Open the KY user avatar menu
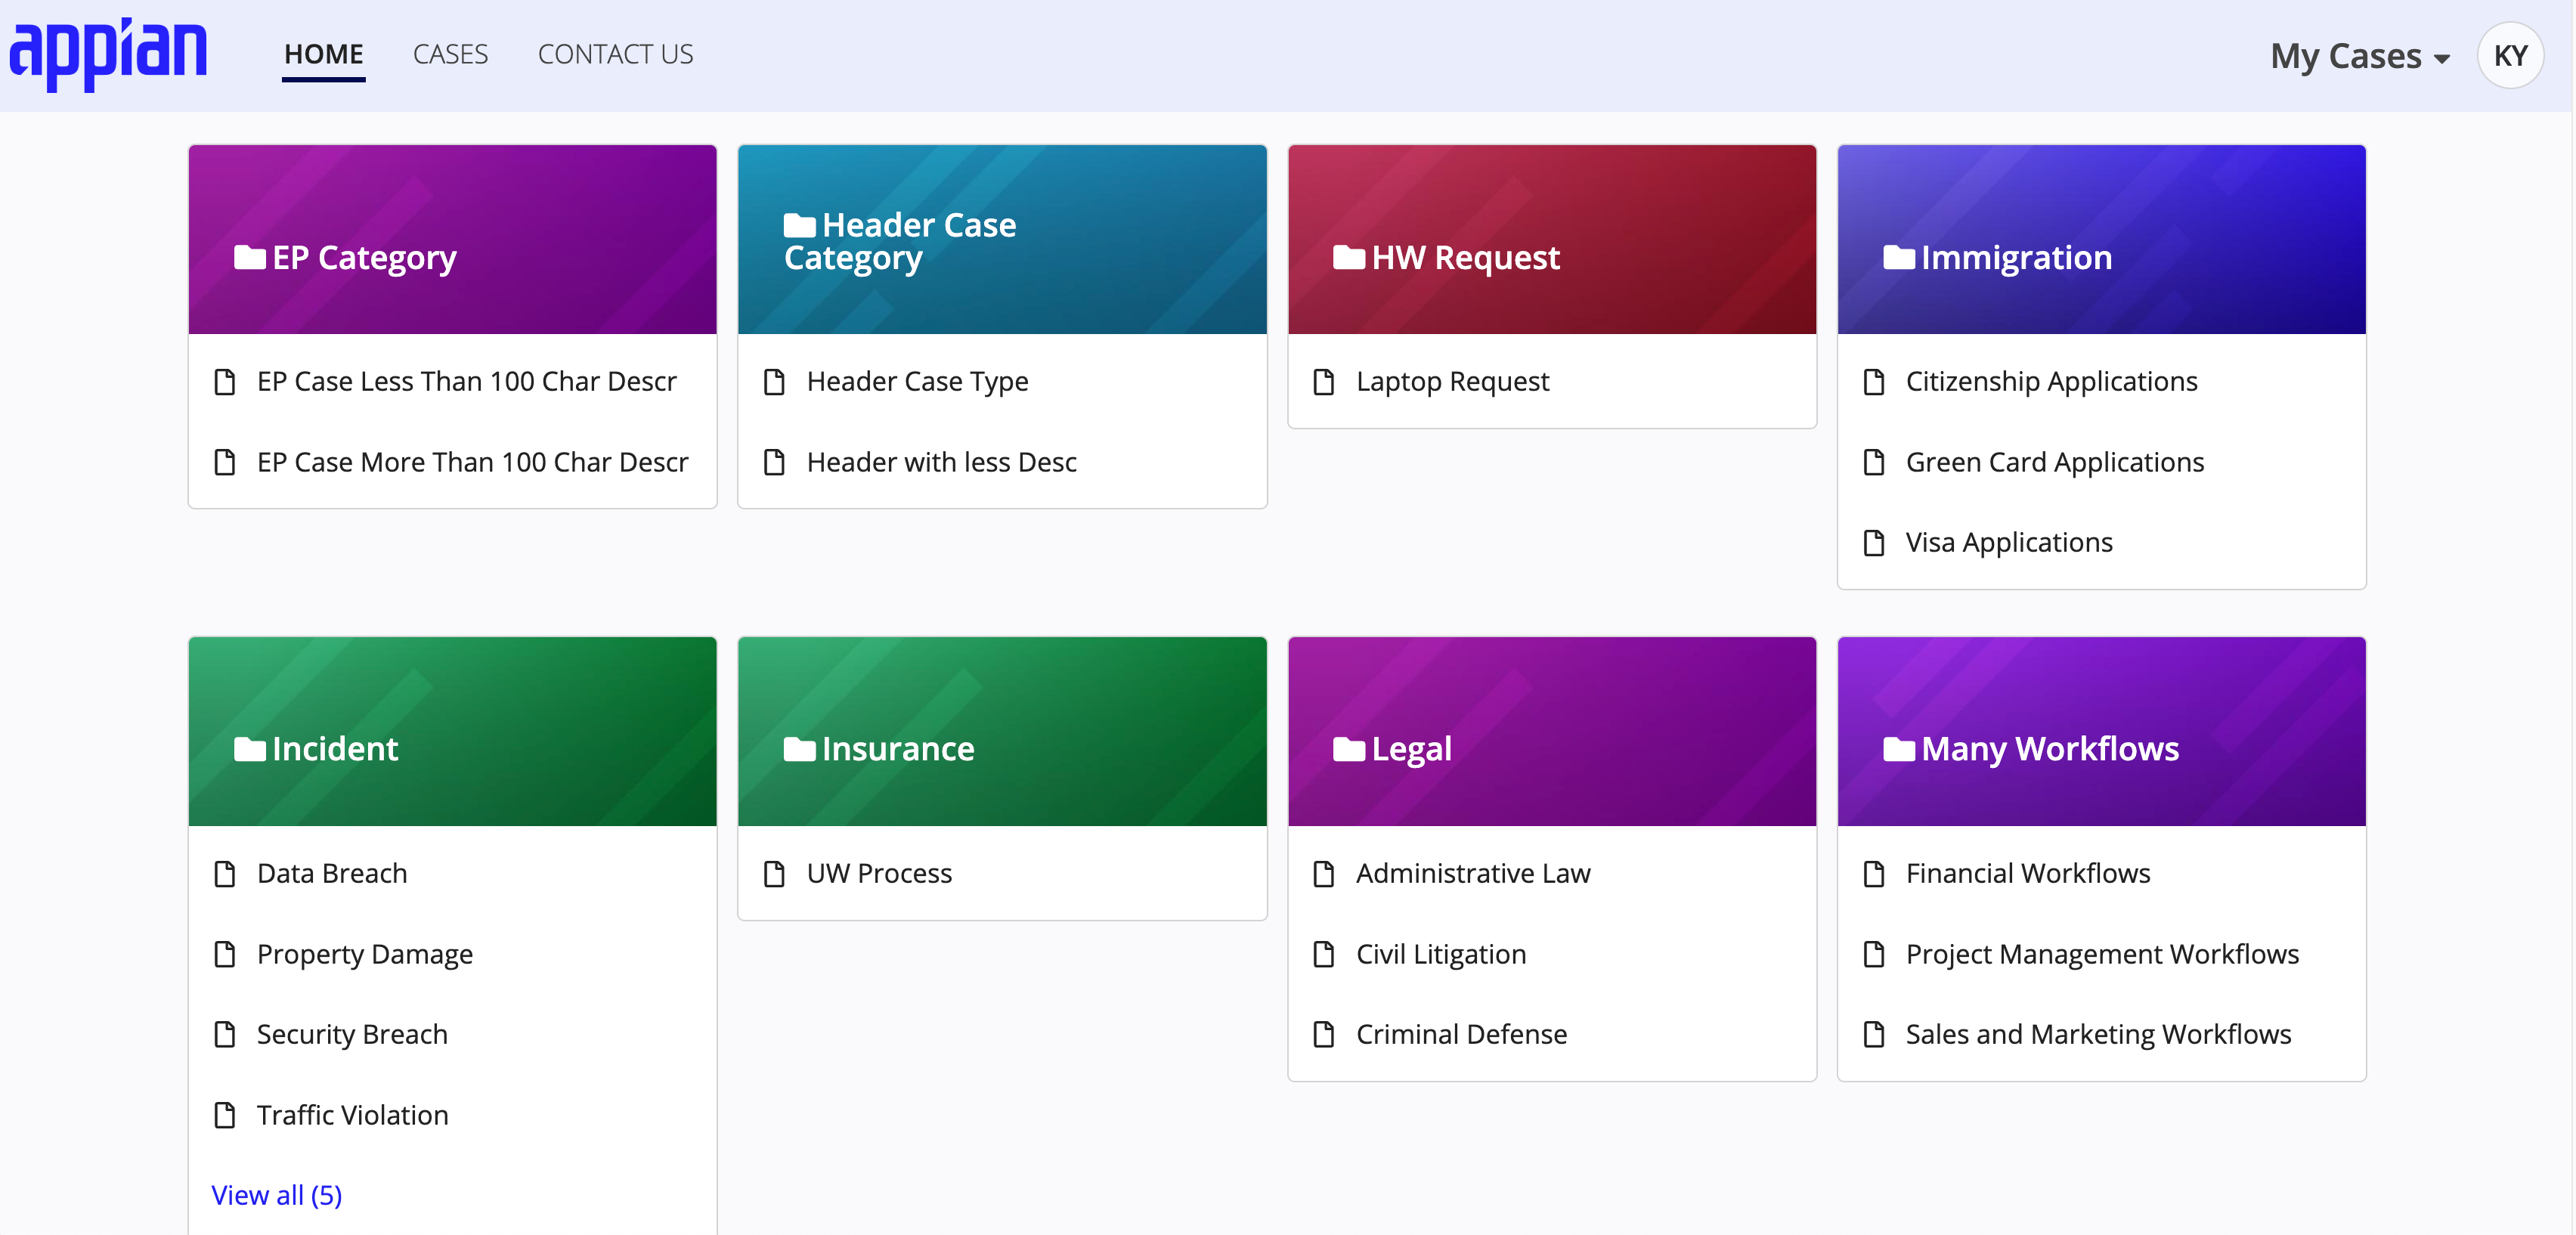2576x1235 pixels. pyautogui.click(x=2510, y=55)
